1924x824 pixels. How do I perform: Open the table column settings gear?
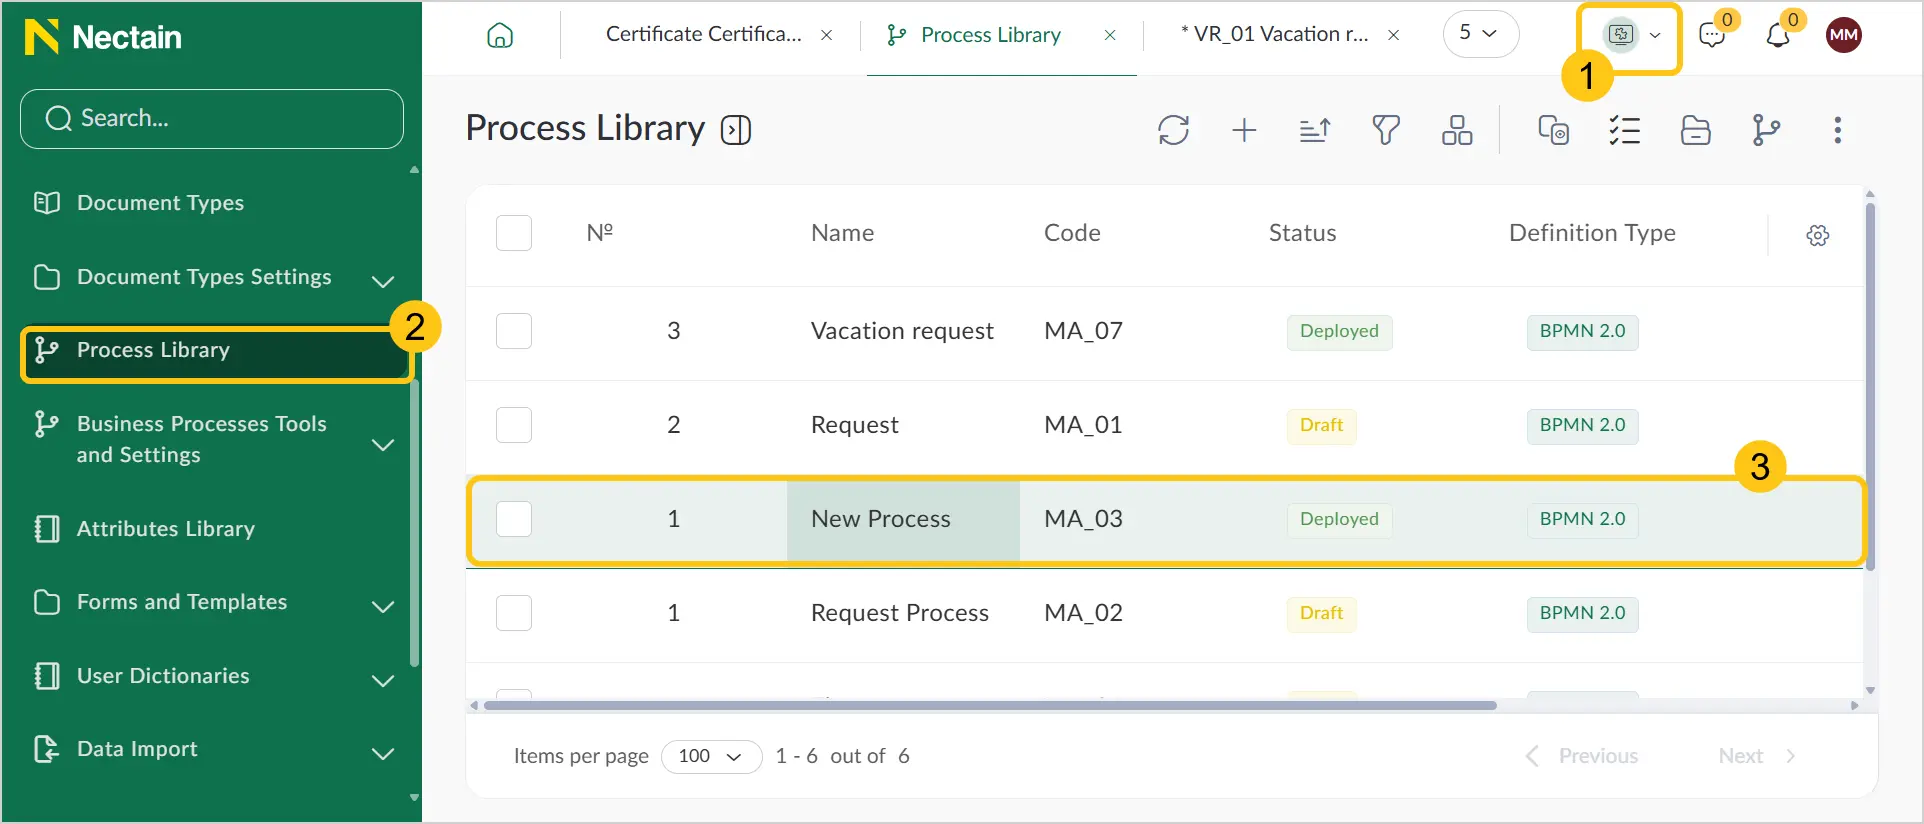[1818, 235]
